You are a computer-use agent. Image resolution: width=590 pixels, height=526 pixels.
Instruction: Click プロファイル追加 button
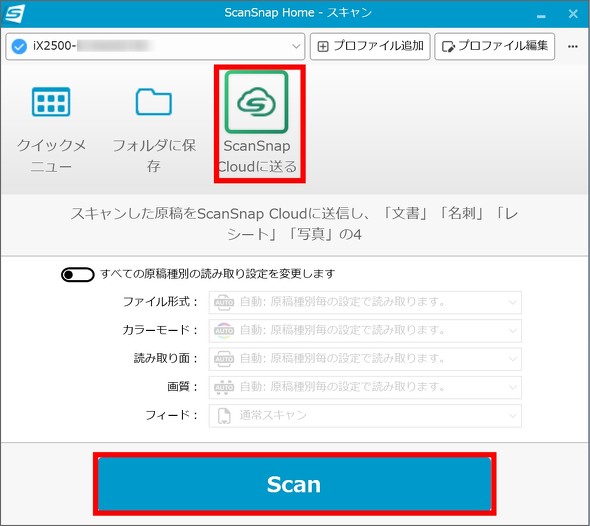pos(370,46)
